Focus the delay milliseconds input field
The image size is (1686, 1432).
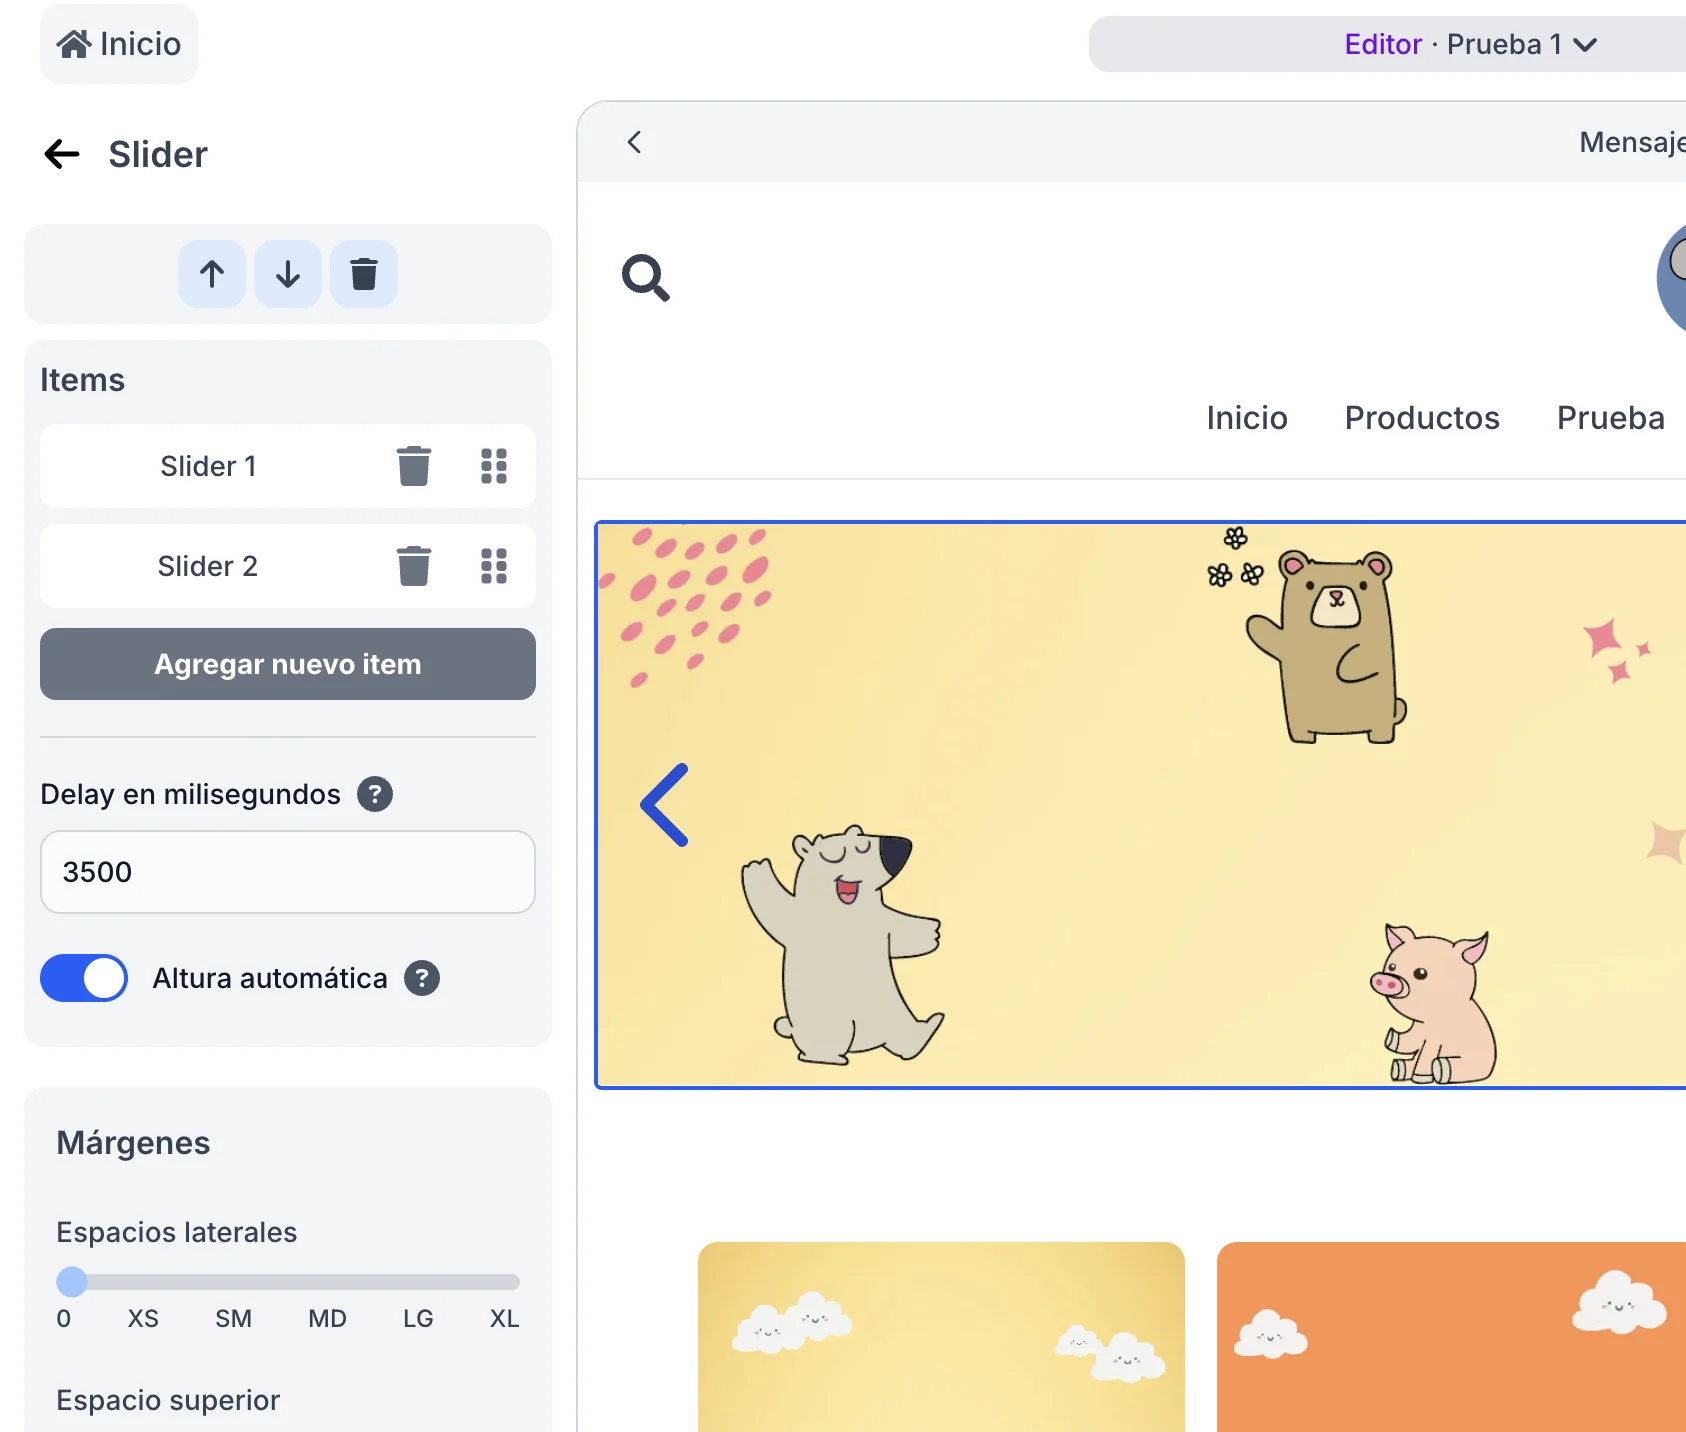288,872
